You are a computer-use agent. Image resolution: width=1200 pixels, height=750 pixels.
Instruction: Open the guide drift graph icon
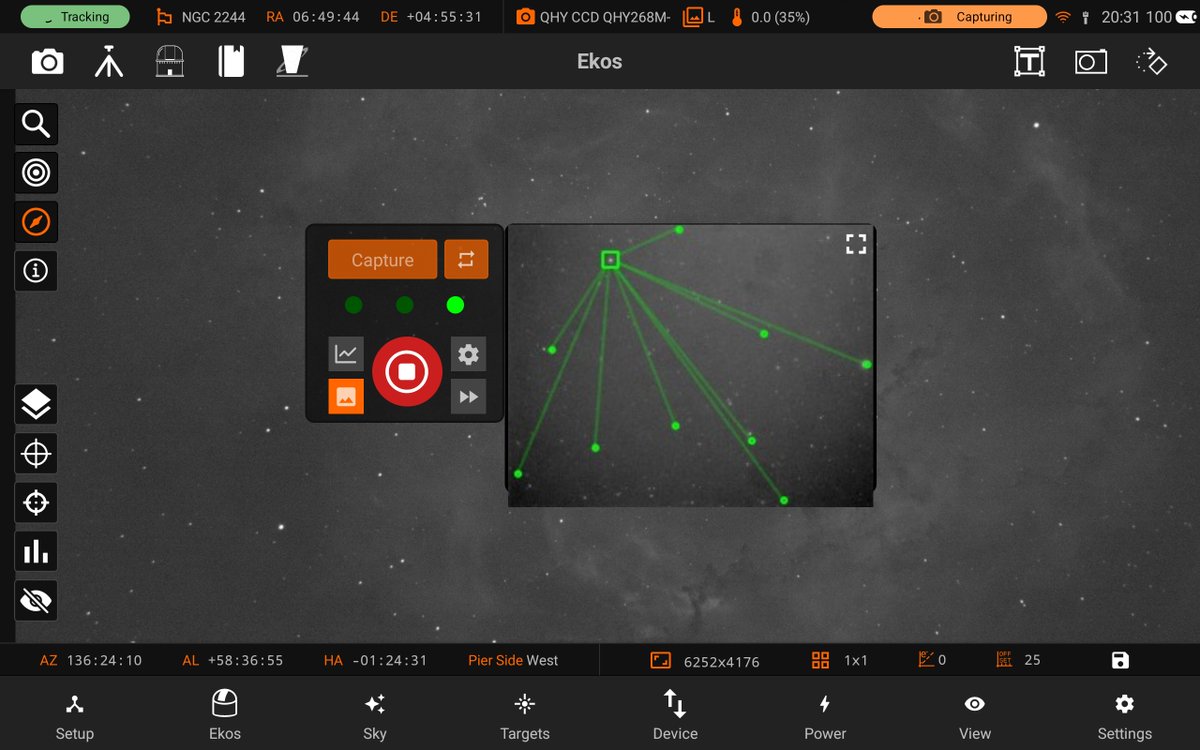click(345, 354)
